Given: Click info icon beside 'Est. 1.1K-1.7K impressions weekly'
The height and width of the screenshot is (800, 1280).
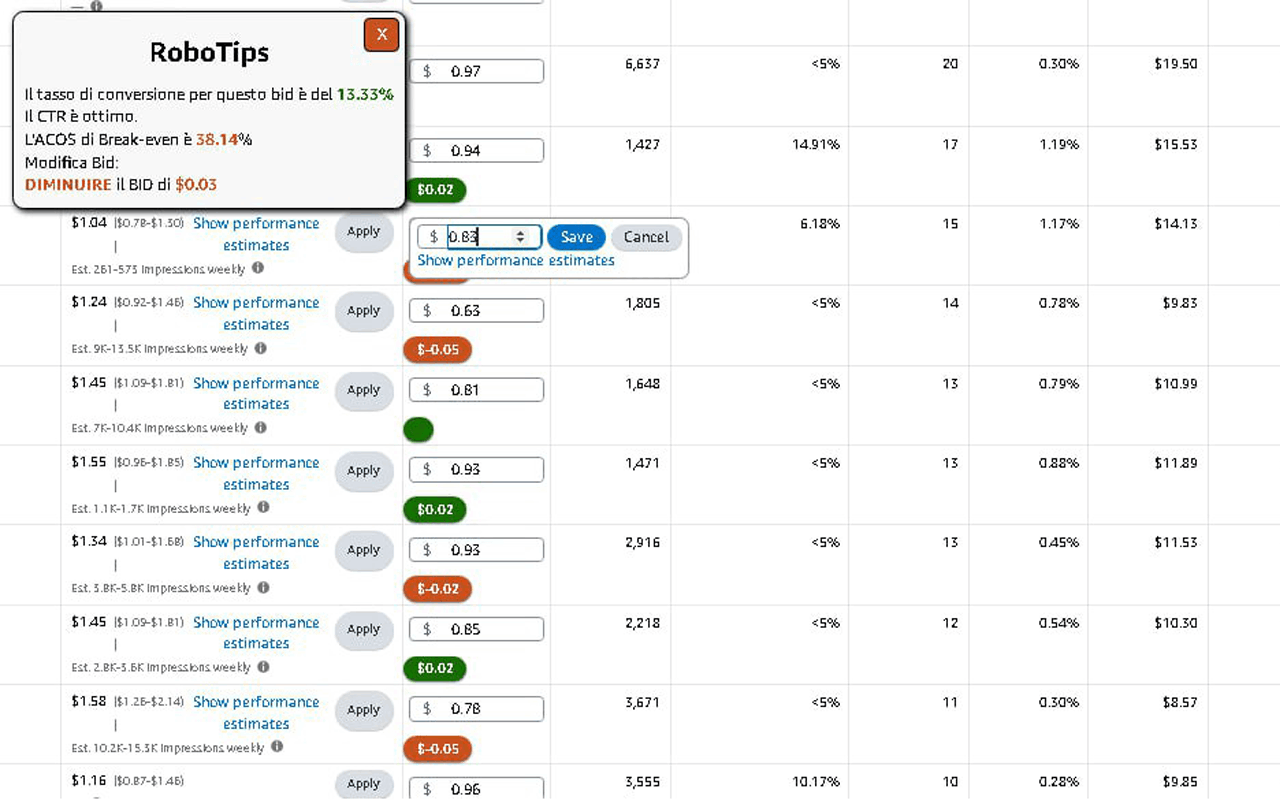Looking at the screenshot, I should [264, 508].
